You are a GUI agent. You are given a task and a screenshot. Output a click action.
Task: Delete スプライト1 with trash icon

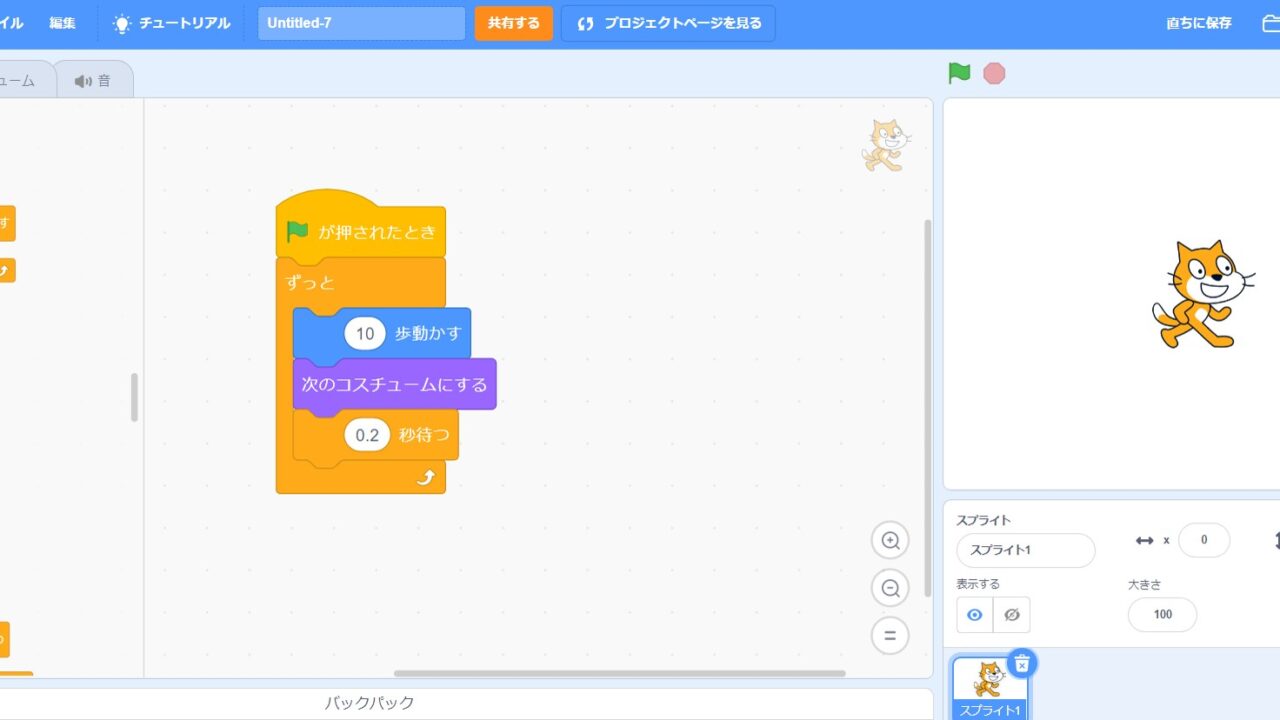(x=1021, y=664)
